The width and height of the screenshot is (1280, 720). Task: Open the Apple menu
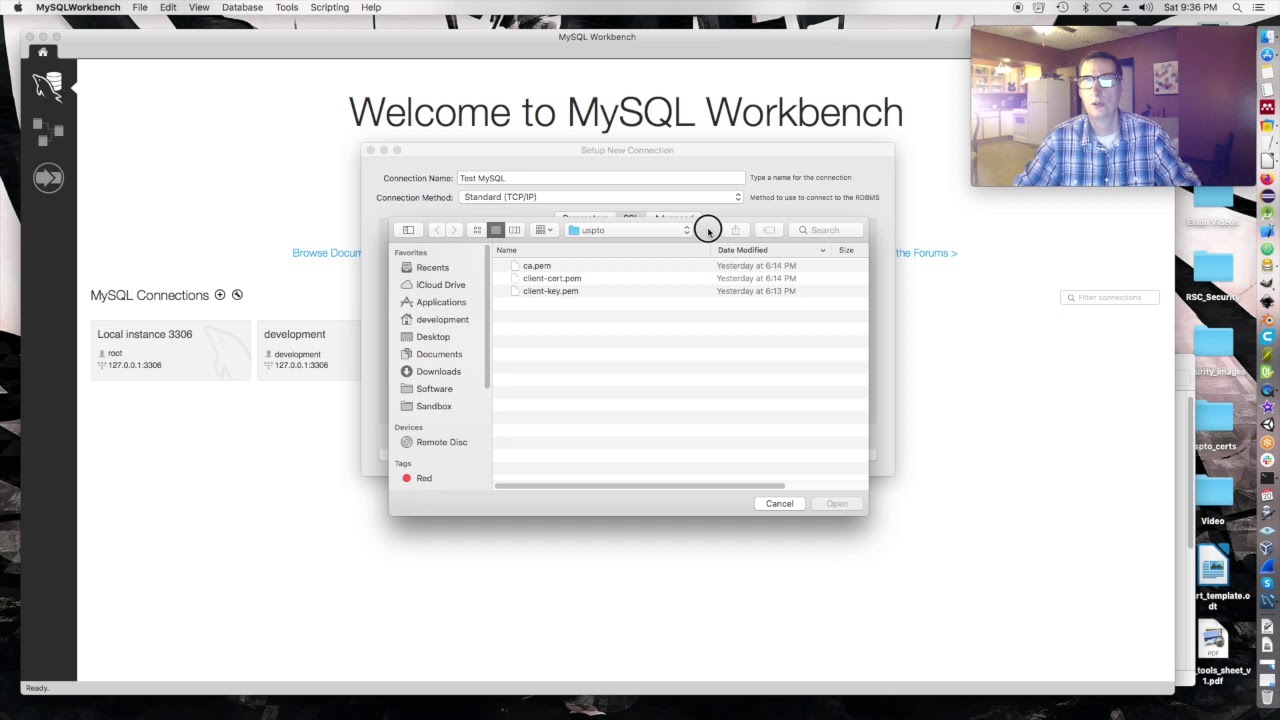(x=17, y=7)
